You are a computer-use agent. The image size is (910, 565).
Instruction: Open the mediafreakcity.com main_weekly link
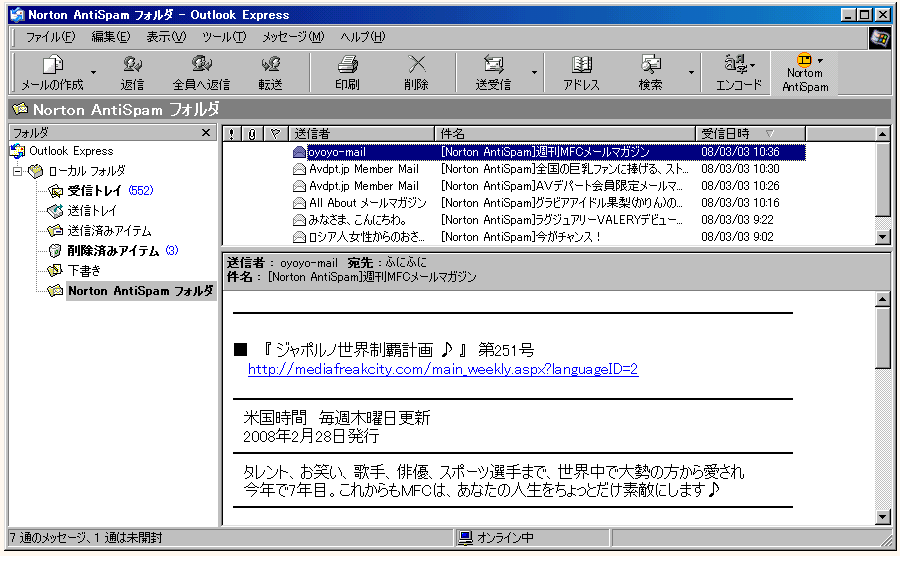point(443,369)
